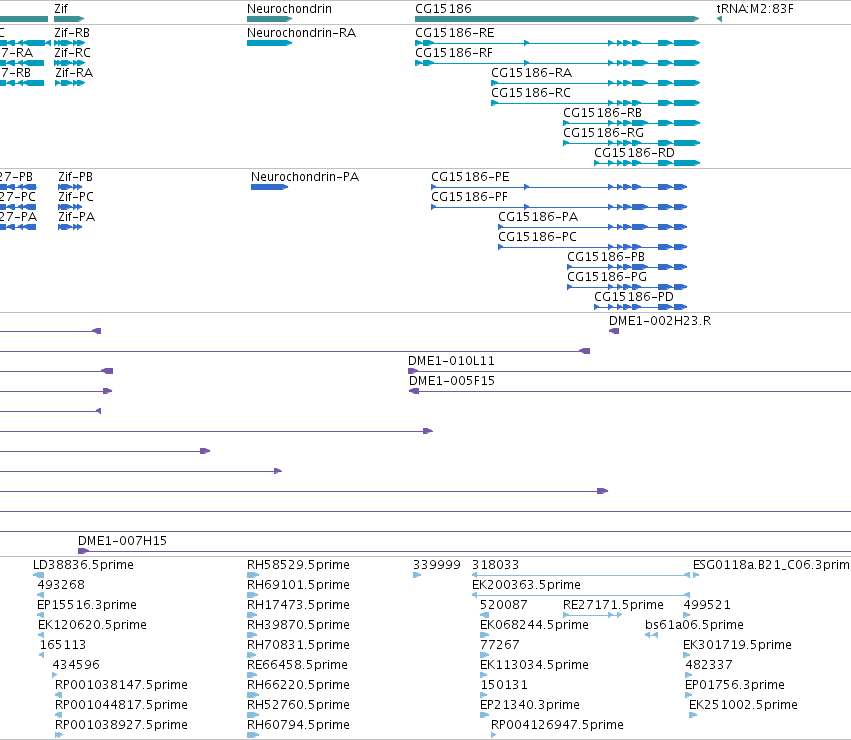Image resolution: width=851 pixels, height=740 pixels.
Task: Click EST EK301719.5prime
Action: coord(737,645)
